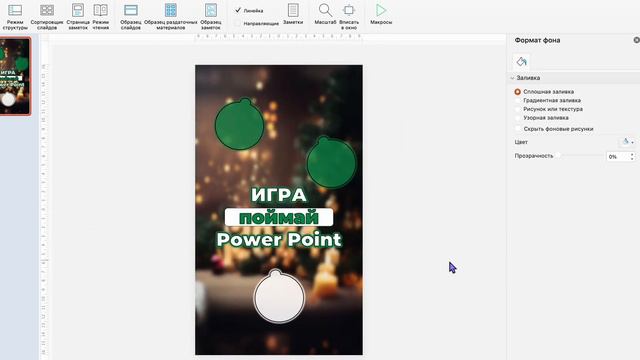Click the transparency stepper arrows
Screen dimensions: 640x360
(632, 156)
